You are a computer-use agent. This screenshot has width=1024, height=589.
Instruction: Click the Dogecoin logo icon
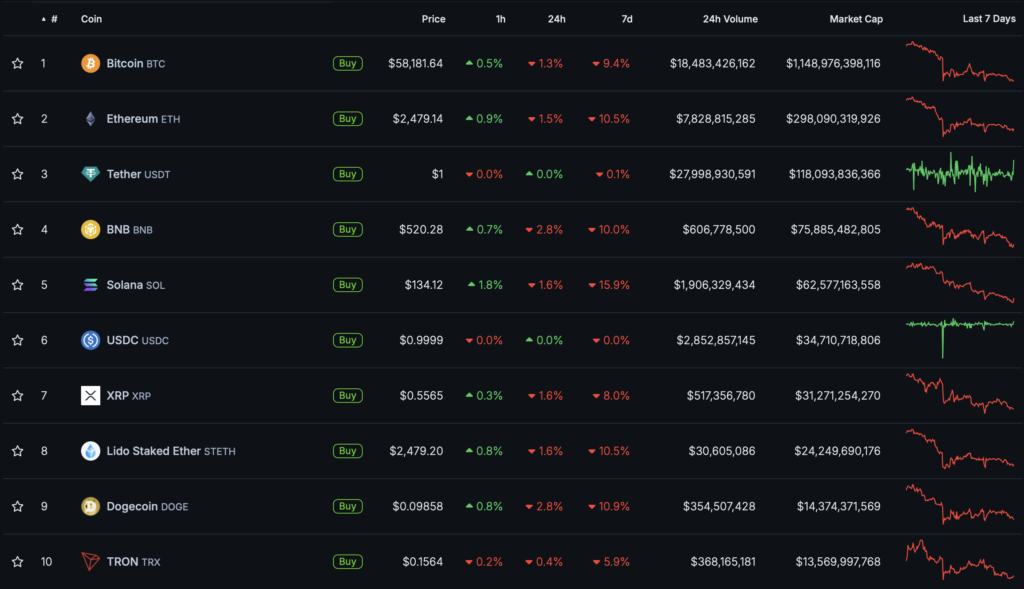[x=90, y=506]
